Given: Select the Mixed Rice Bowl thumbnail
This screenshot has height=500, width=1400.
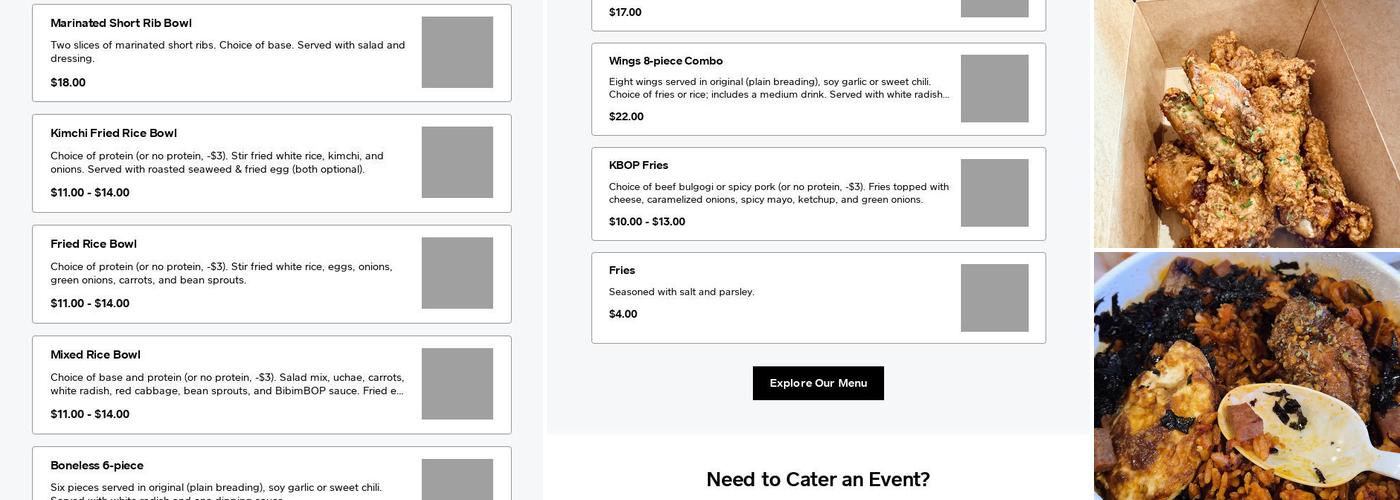Looking at the screenshot, I should coord(457,384).
